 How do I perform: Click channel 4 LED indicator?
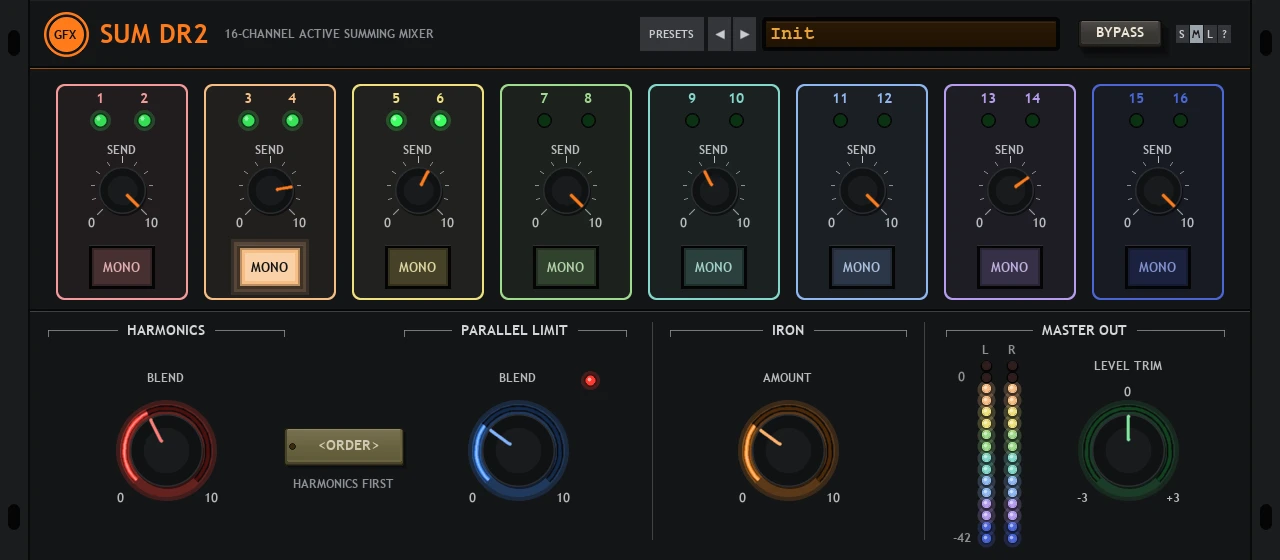click(x=292, y=121)
